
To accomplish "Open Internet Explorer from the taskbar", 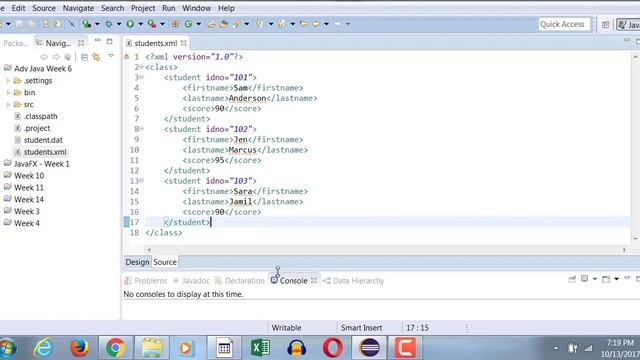I will click(43, 348).
